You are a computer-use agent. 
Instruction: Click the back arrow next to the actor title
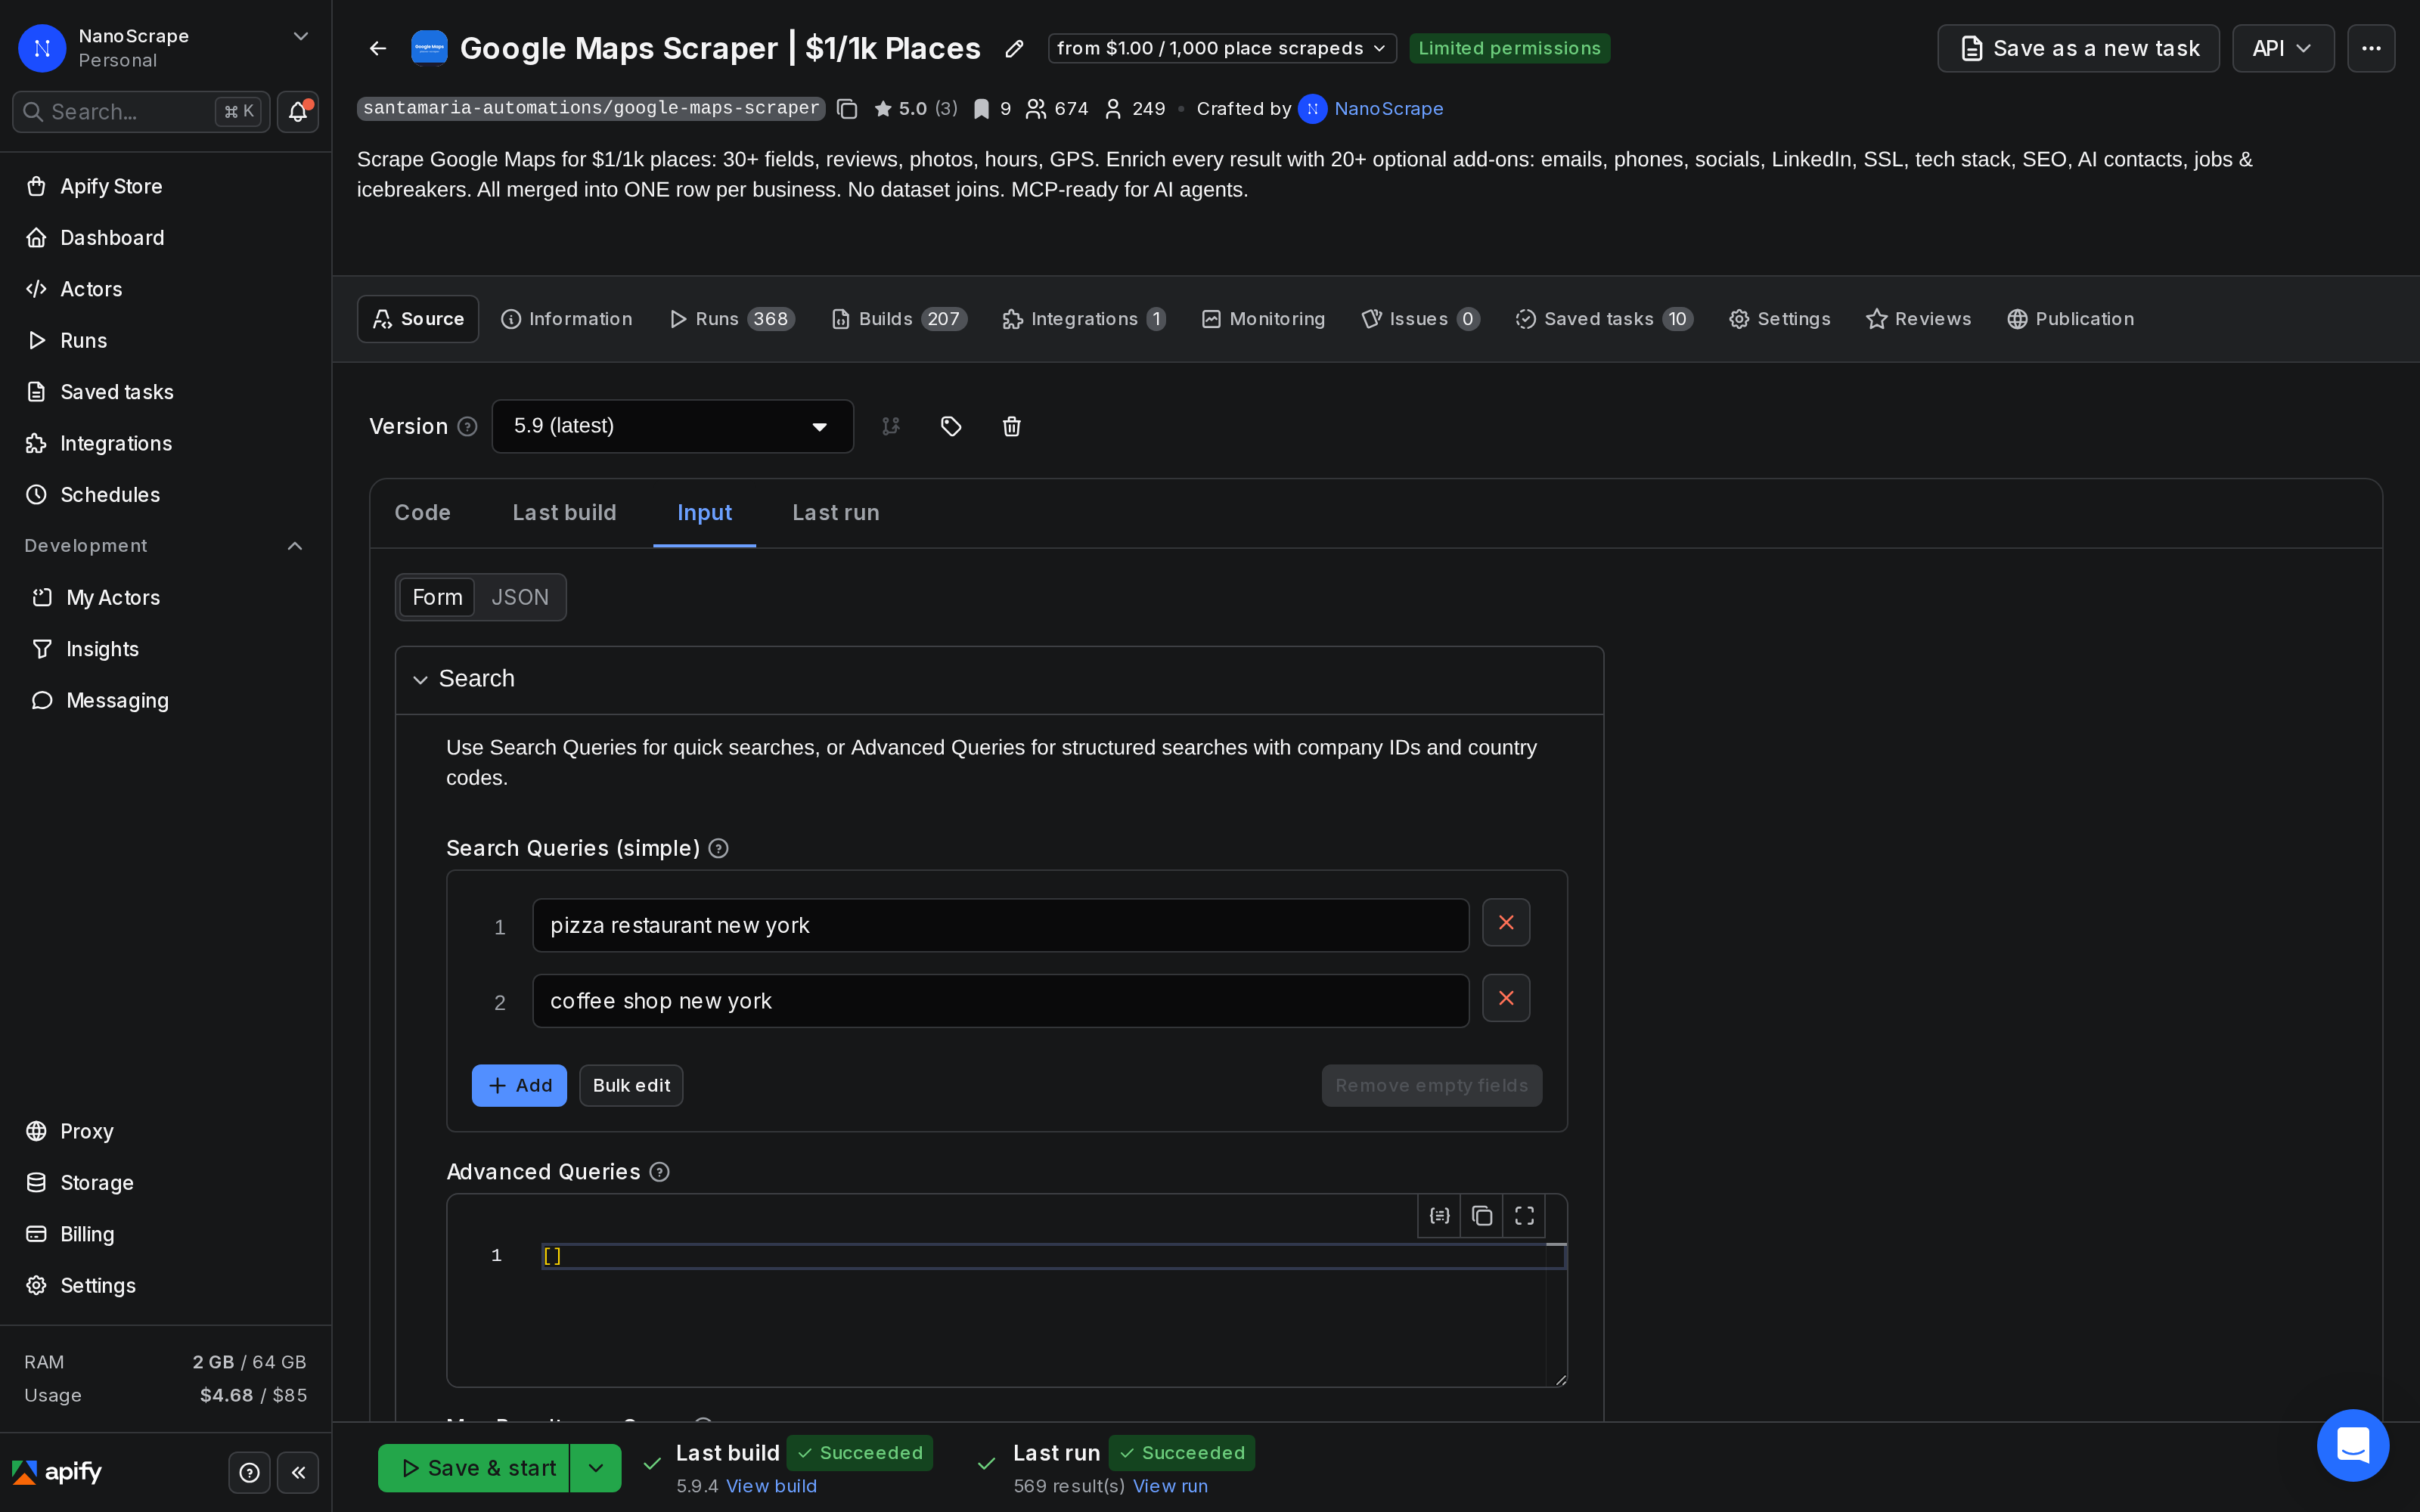pos(378,48)
